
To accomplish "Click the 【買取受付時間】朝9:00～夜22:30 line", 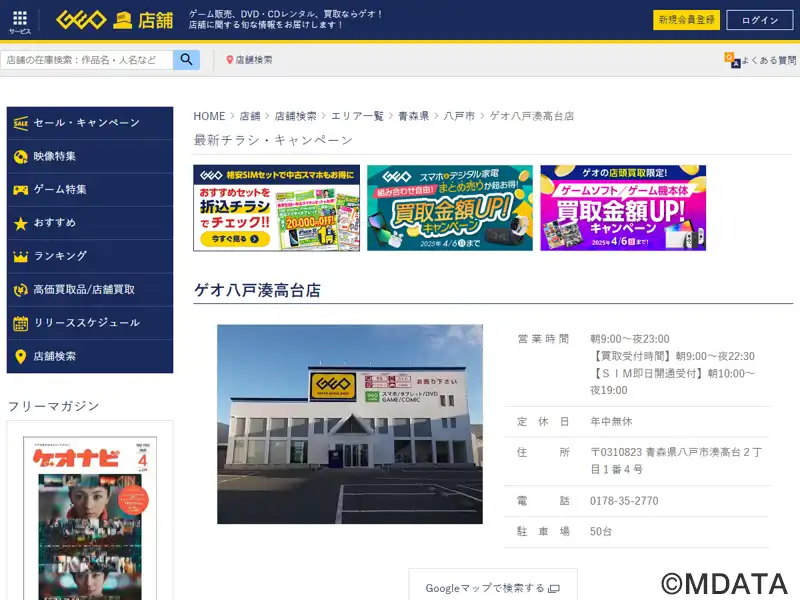I will coord(672,356).
